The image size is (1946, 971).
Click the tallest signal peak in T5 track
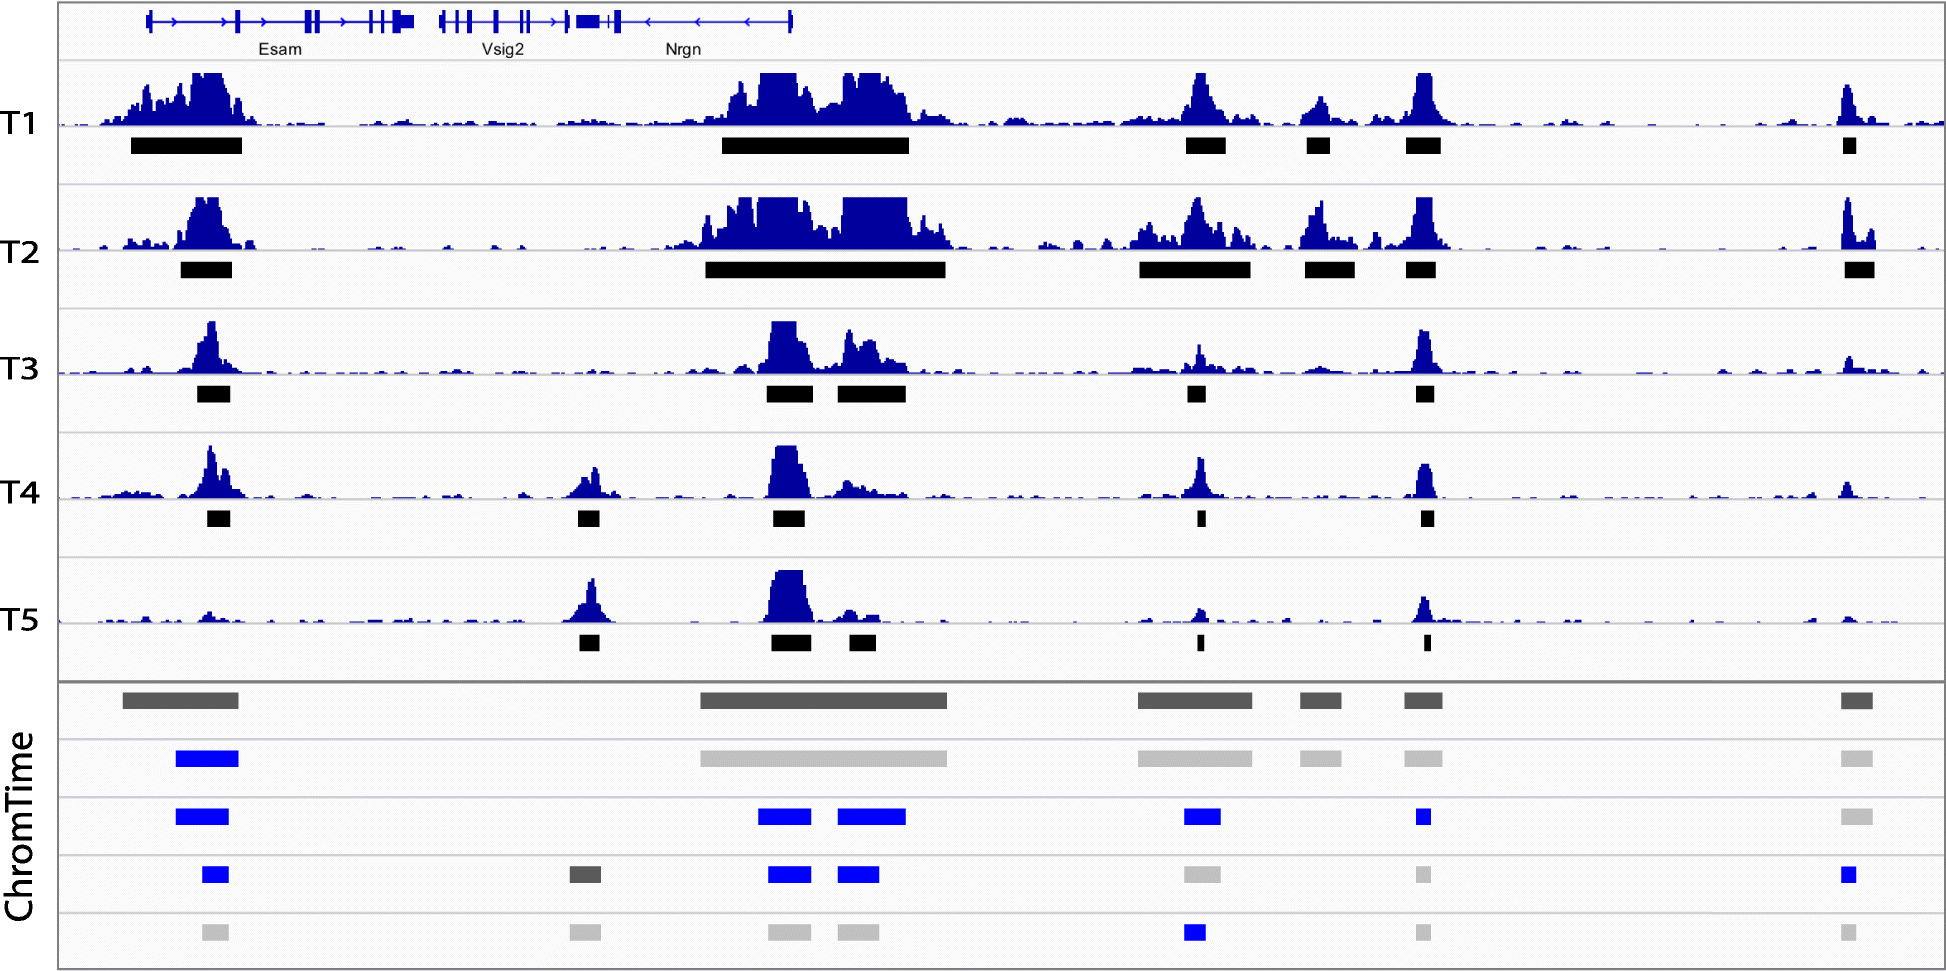click(x=789, y=596)
